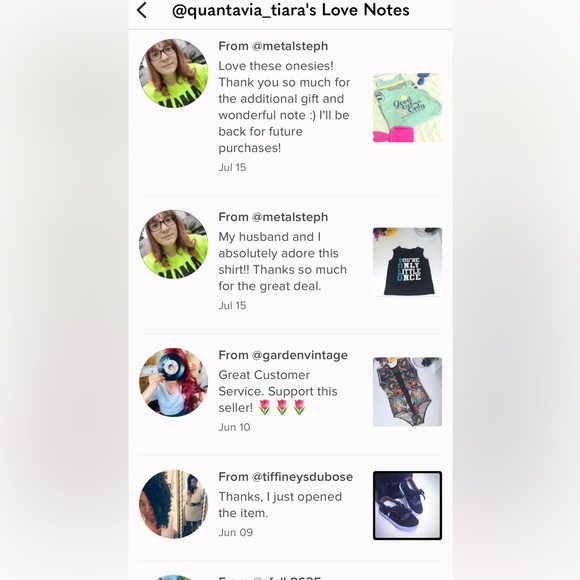The width and height of the screenshot is (580, 580).
Task: Tap the From @gardenvintage username
Action: coord(283,355)
